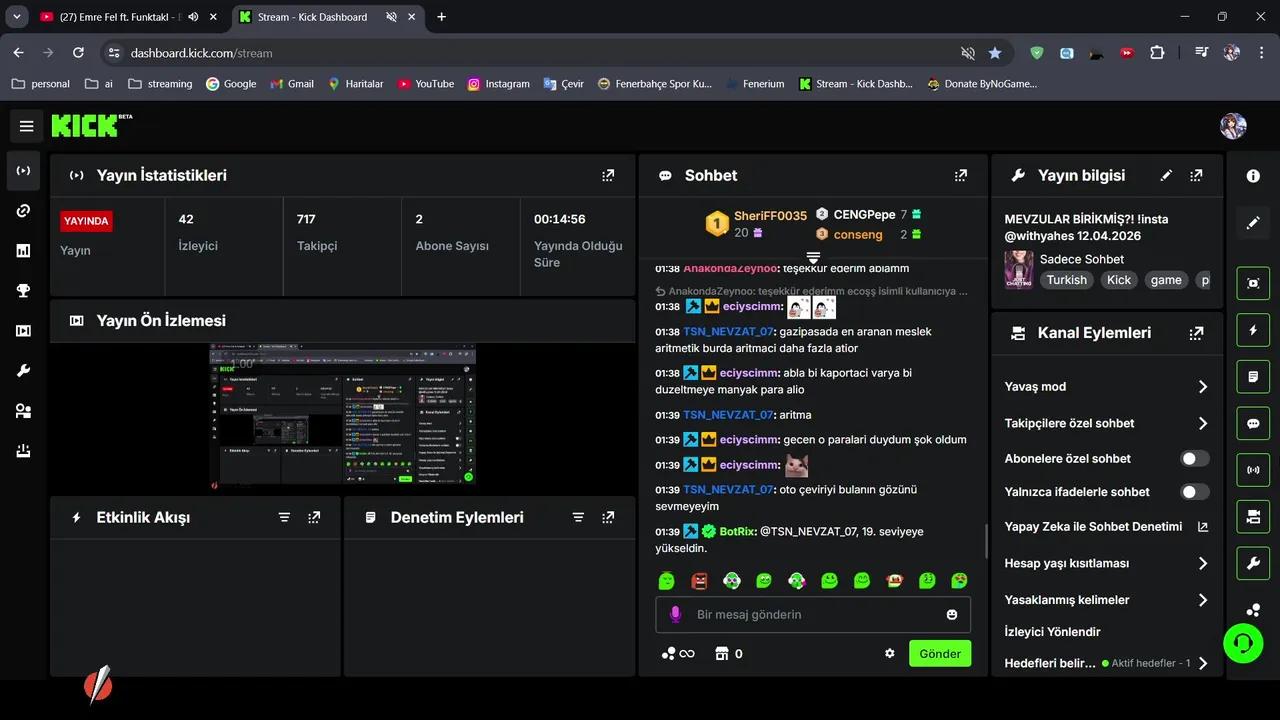This screenshot has width=1280, height=720.
Task: Click the green headset support button
Action: pyautogui.click(x=1243, y=643)
